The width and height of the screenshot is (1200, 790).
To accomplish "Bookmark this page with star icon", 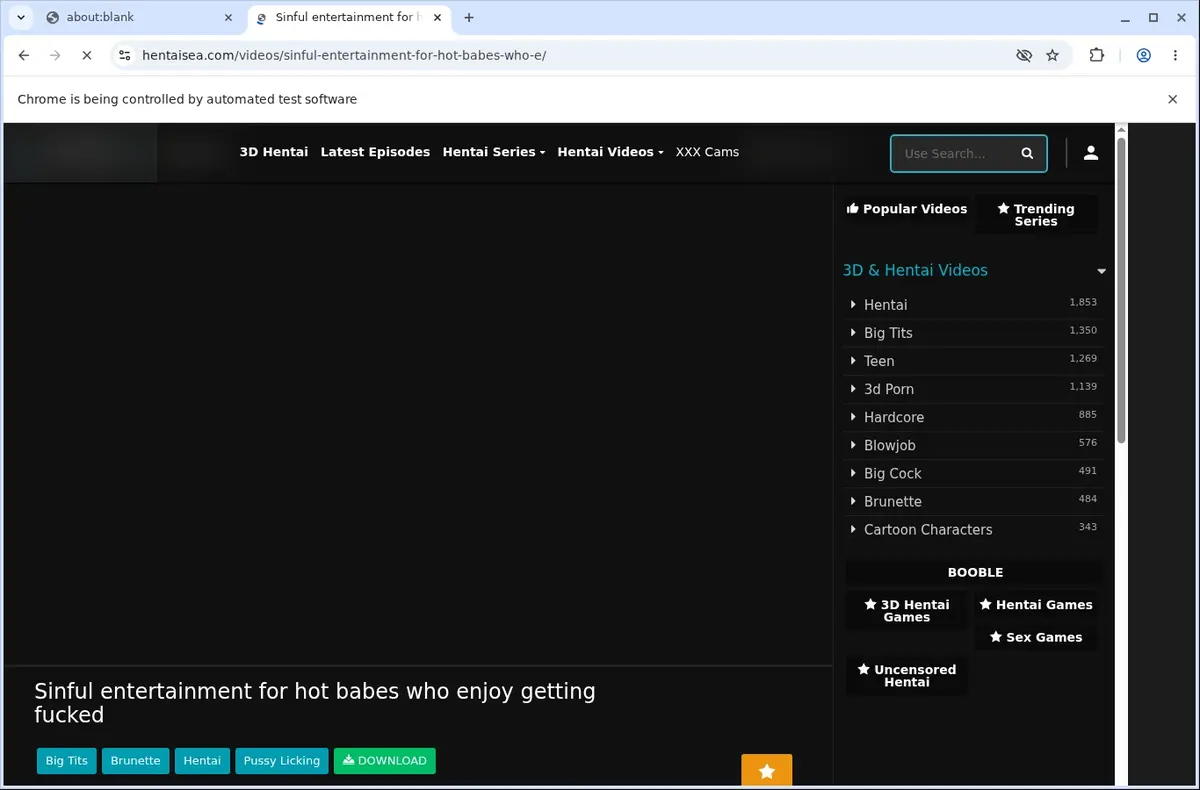I will click(1052, 55).
